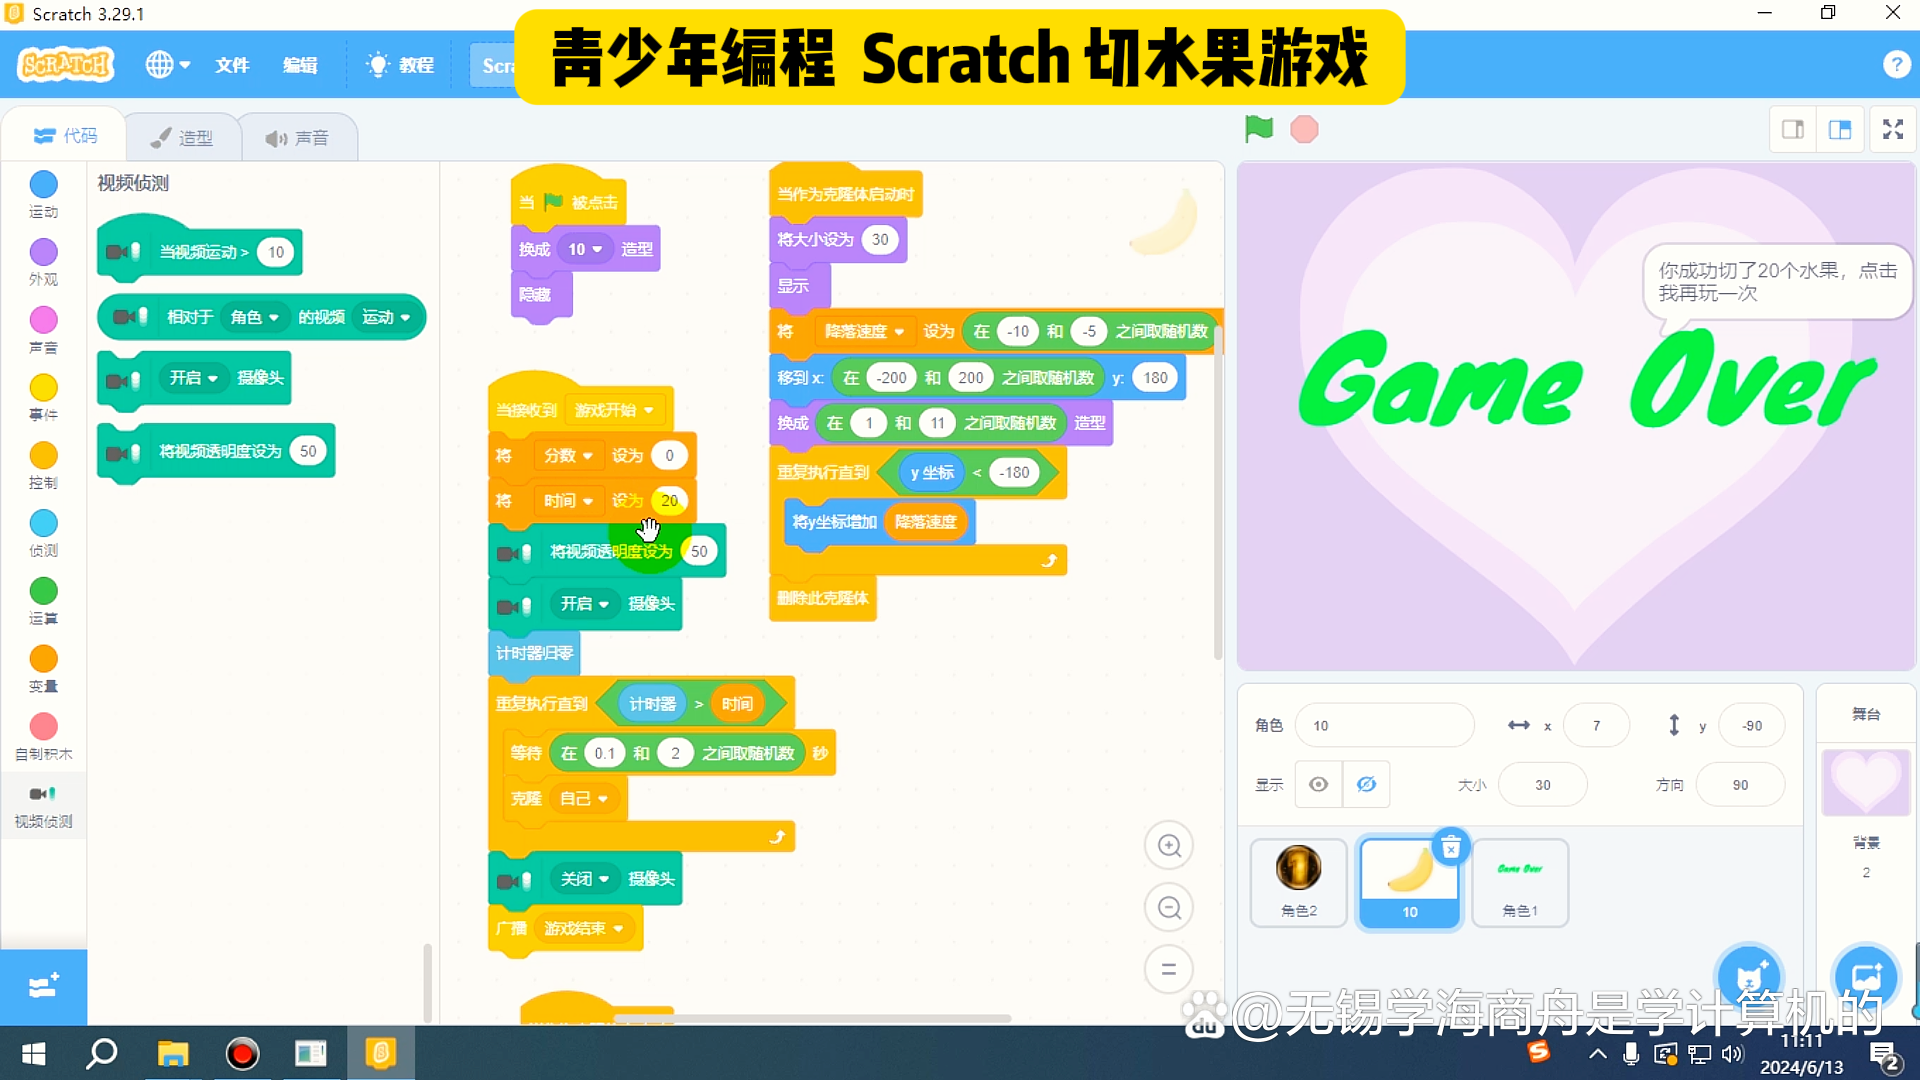Click the Scratch logo
The image size is (1920, 1080).
[66, 65]
